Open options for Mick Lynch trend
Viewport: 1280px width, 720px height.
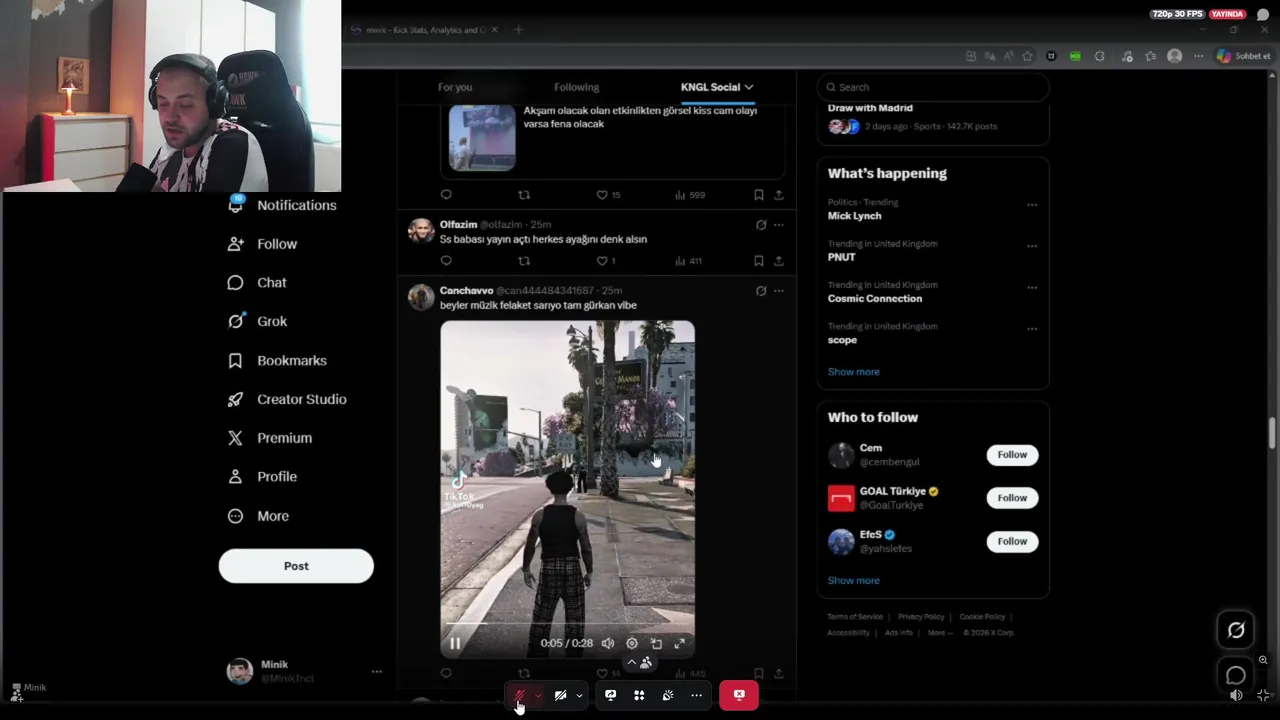(x=1032, y=205)
